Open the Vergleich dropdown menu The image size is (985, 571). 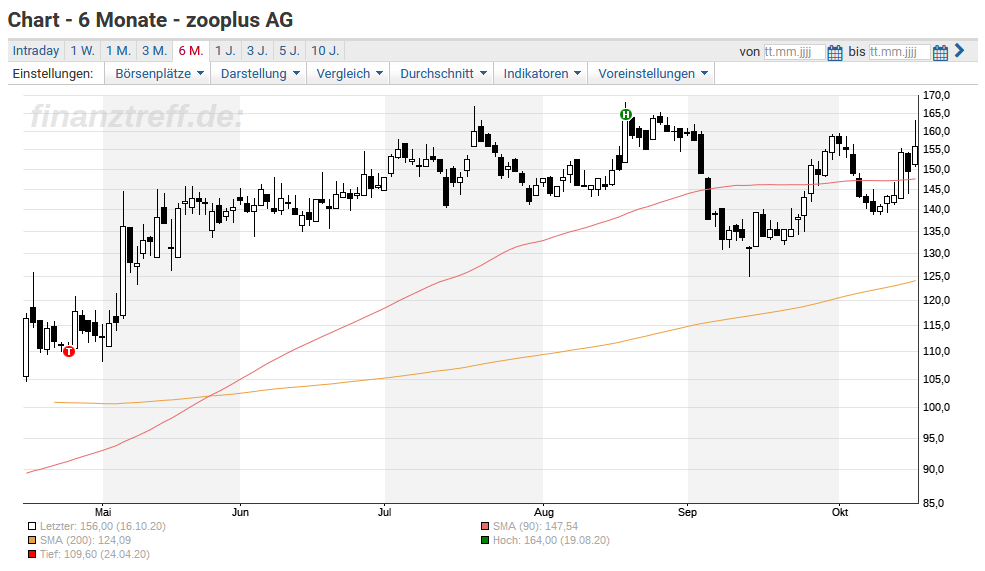pos(349,73)
